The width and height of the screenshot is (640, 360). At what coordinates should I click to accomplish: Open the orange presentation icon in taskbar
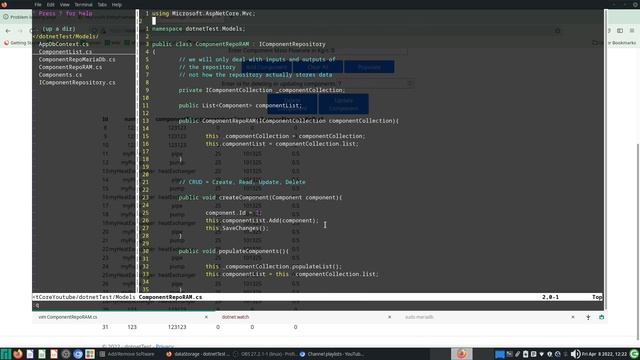click(54, 354)
